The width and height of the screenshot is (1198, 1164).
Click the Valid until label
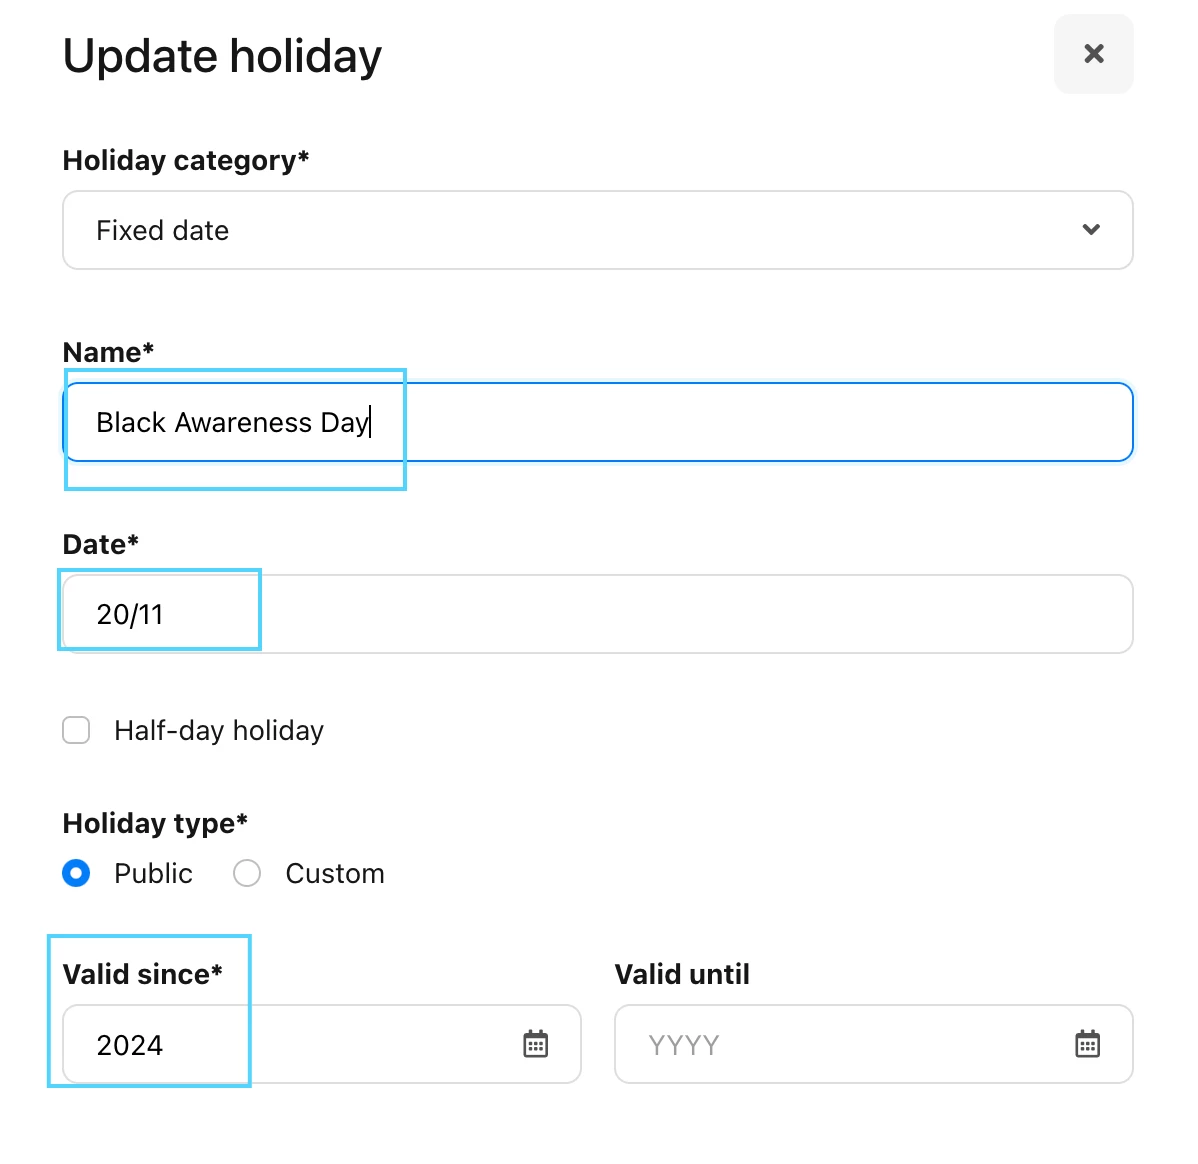682,974
